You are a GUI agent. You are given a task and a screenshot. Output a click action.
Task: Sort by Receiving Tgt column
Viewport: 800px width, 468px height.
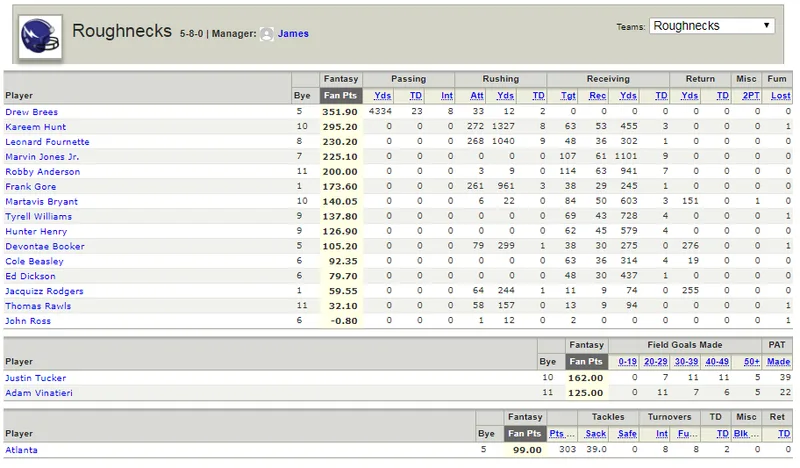(568, 95)
